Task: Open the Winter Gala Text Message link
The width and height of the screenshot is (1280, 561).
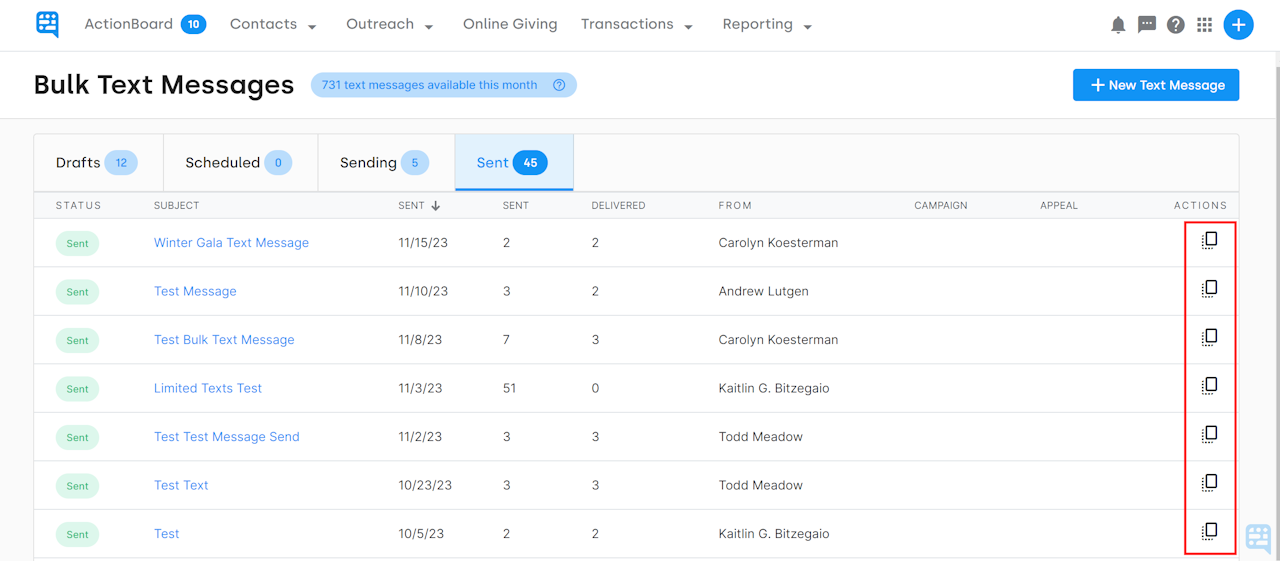Action: point(231,243)
